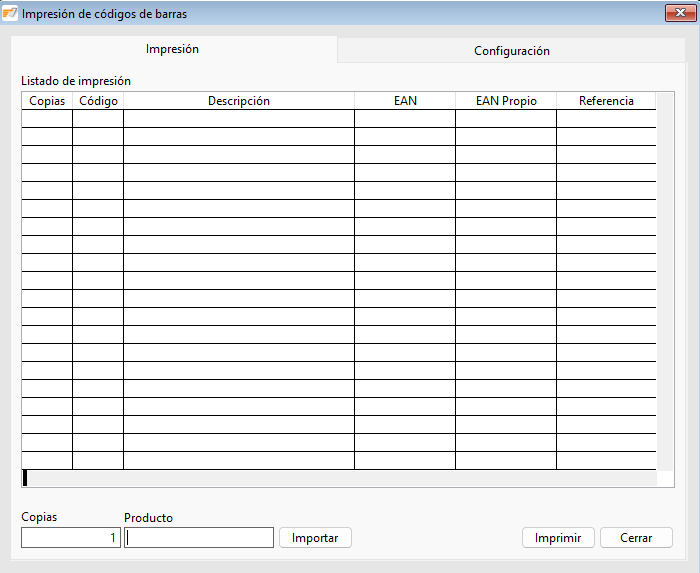Click the Importar button
700x573 pixels.
point(315,538)
